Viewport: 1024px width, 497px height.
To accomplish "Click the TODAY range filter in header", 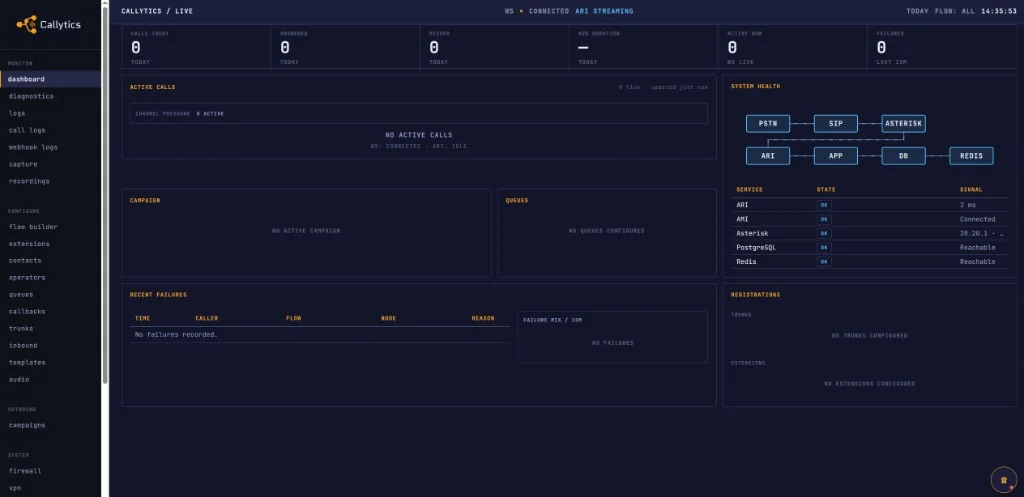I will (916, 11).
